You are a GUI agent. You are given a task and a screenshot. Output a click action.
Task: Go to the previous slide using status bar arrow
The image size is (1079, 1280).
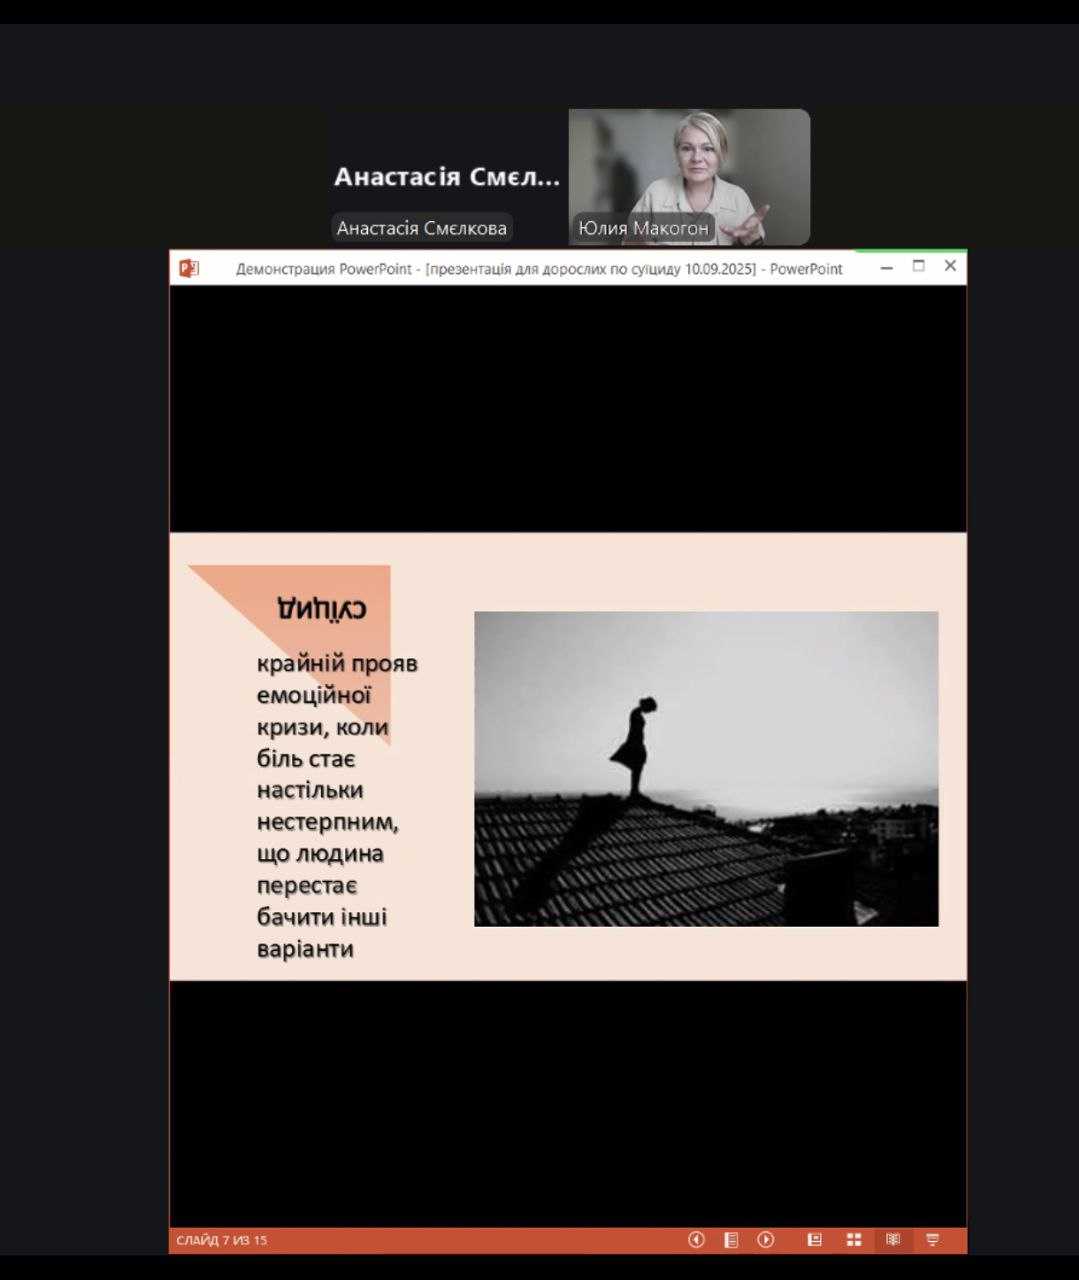(696, 1240)
